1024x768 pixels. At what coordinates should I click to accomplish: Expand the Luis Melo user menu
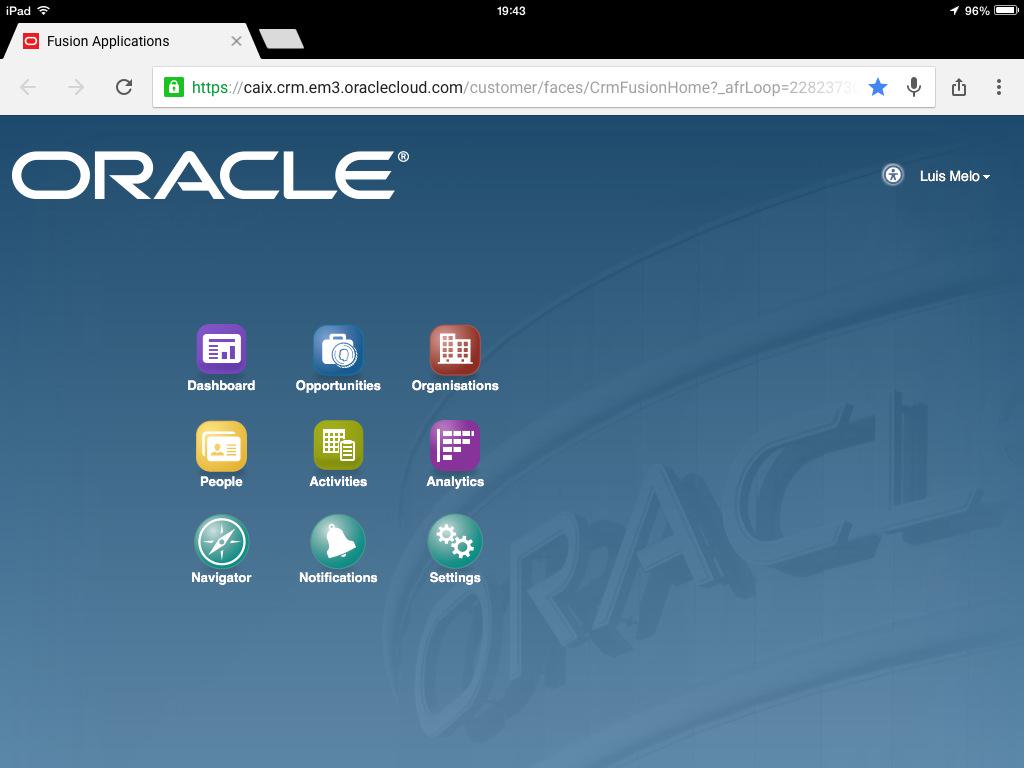point(954,176)
